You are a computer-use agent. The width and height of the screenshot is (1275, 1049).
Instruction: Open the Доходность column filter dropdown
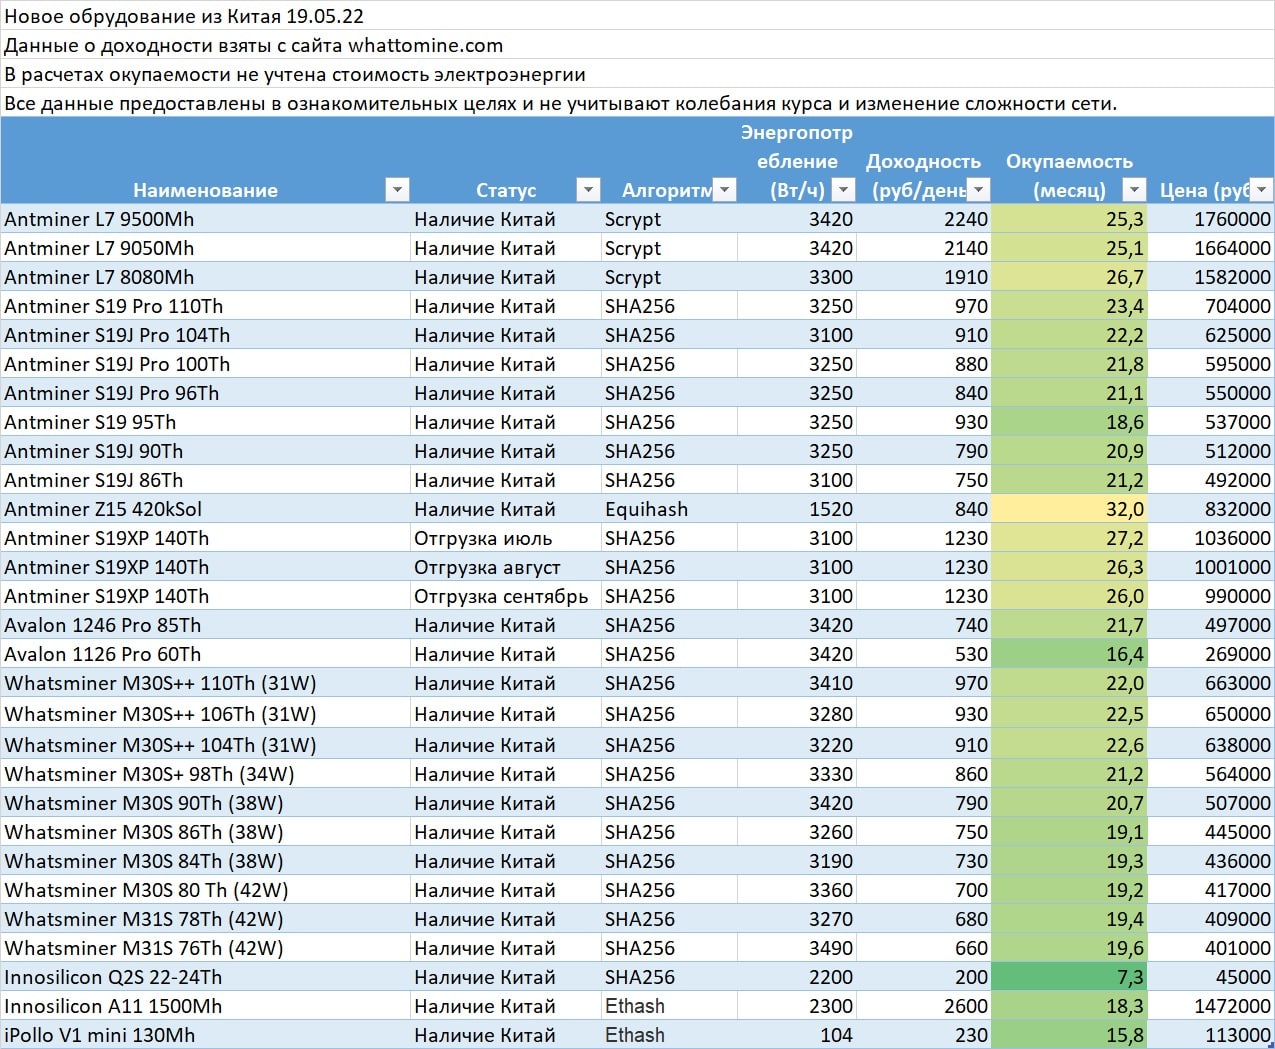coord(979,189)
